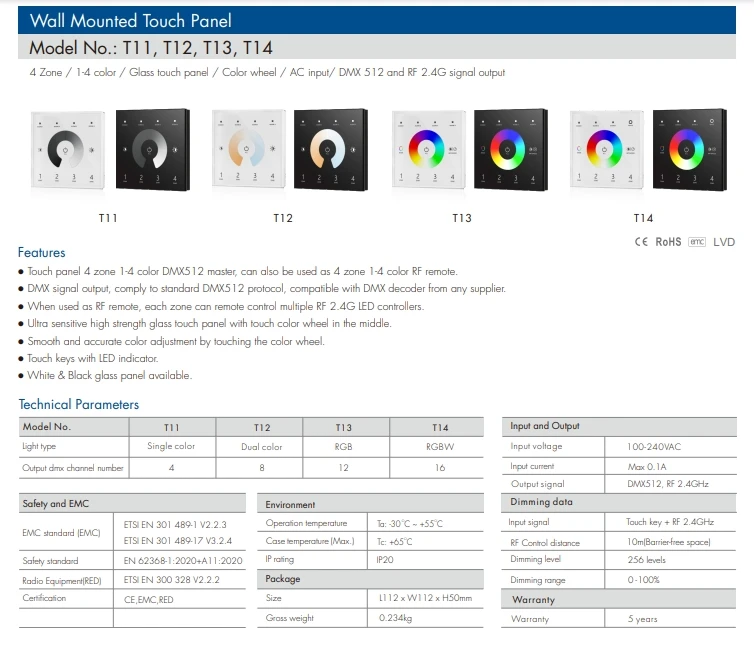
Task: Click the 'Max 0.1A' input current value
Action: 647,467
